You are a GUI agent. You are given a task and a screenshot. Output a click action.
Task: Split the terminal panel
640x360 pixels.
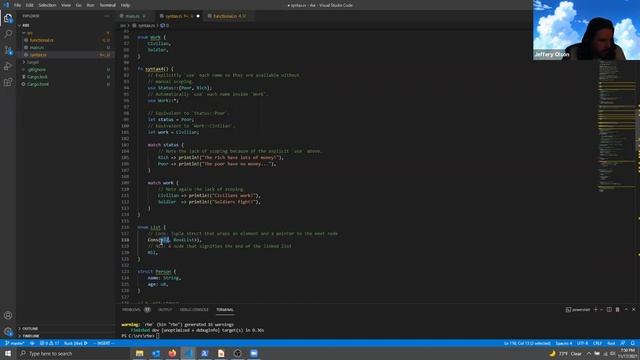pos(609,310)
